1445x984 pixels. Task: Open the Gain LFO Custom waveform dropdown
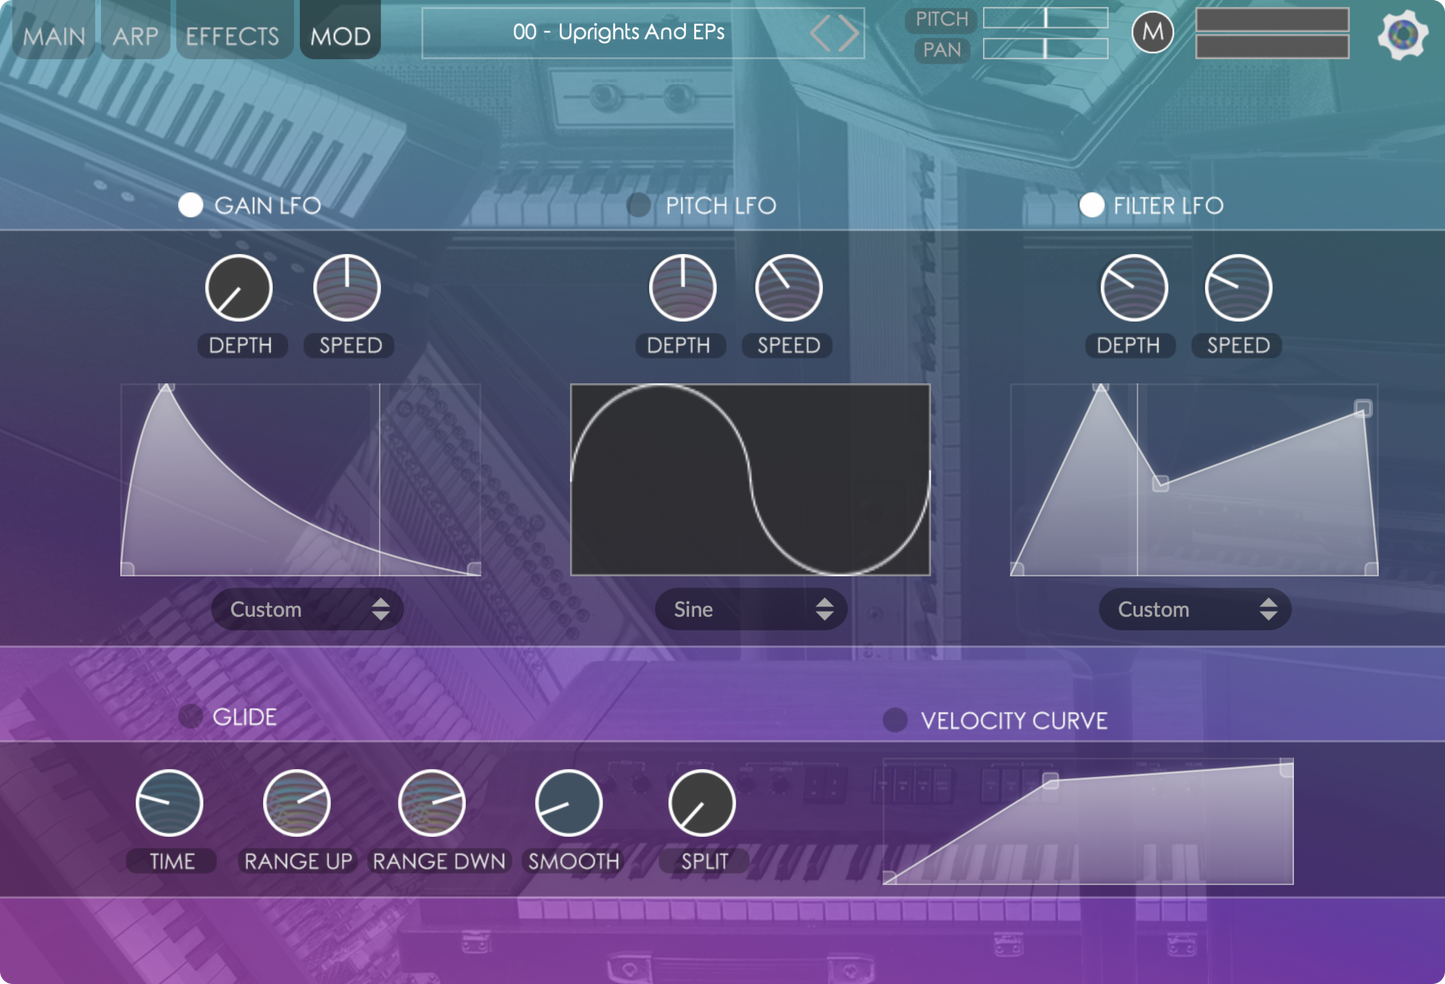[x=307, y=609]
